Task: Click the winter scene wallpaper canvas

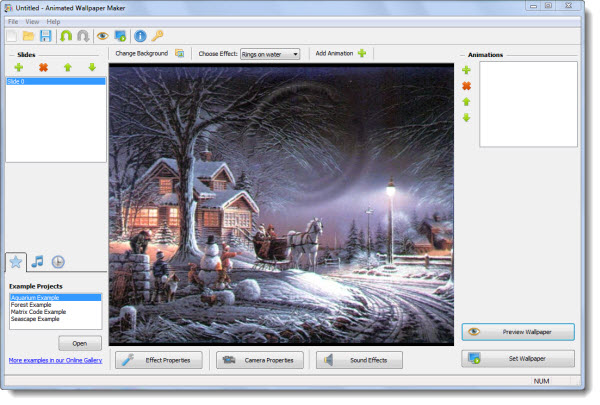Action: pos(281,204)
